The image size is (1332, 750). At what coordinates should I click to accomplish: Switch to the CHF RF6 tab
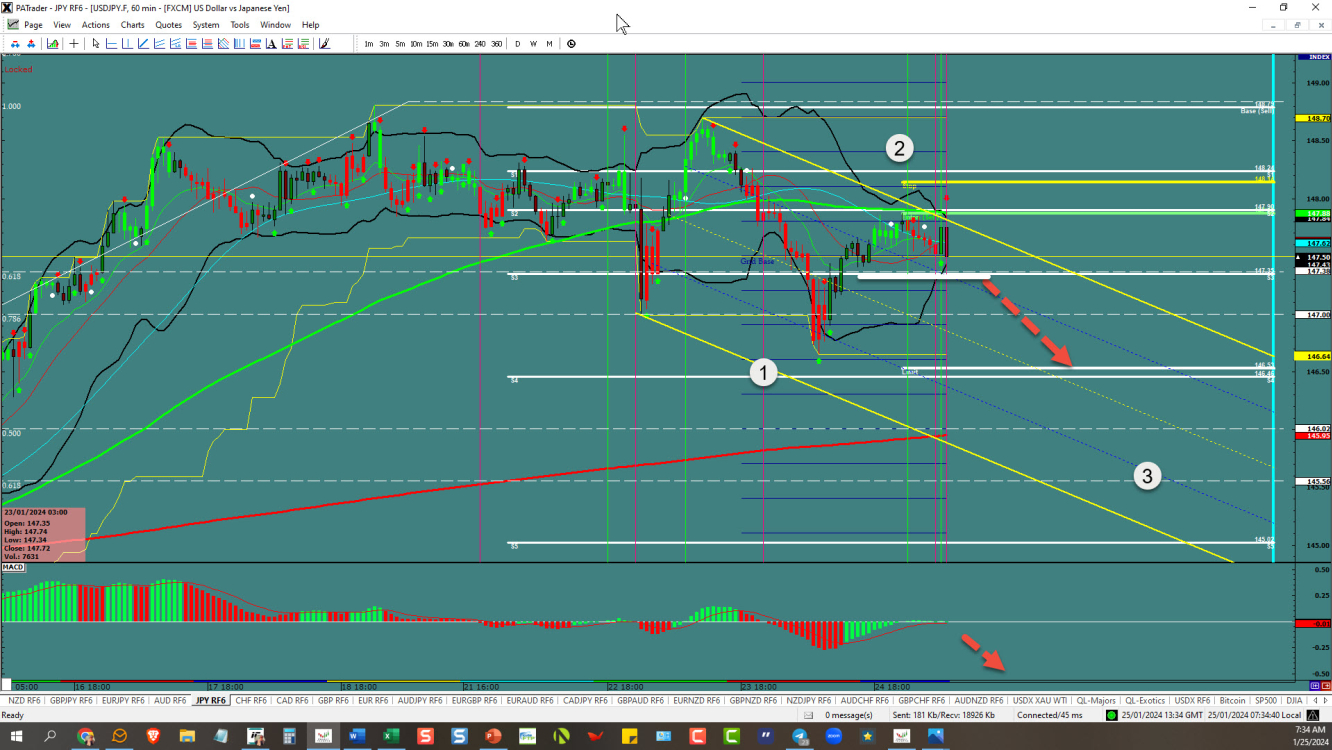click(x=251, y=700)
